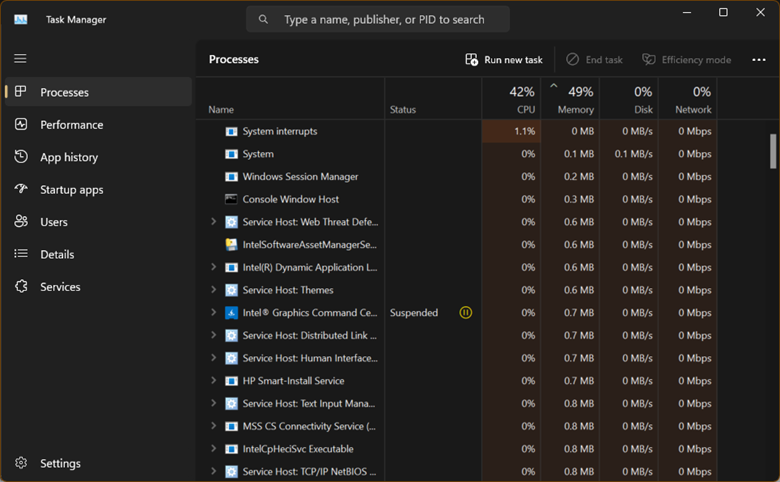Select the System process row
This screenshot has width=780, height=482.
pos(457,154)
